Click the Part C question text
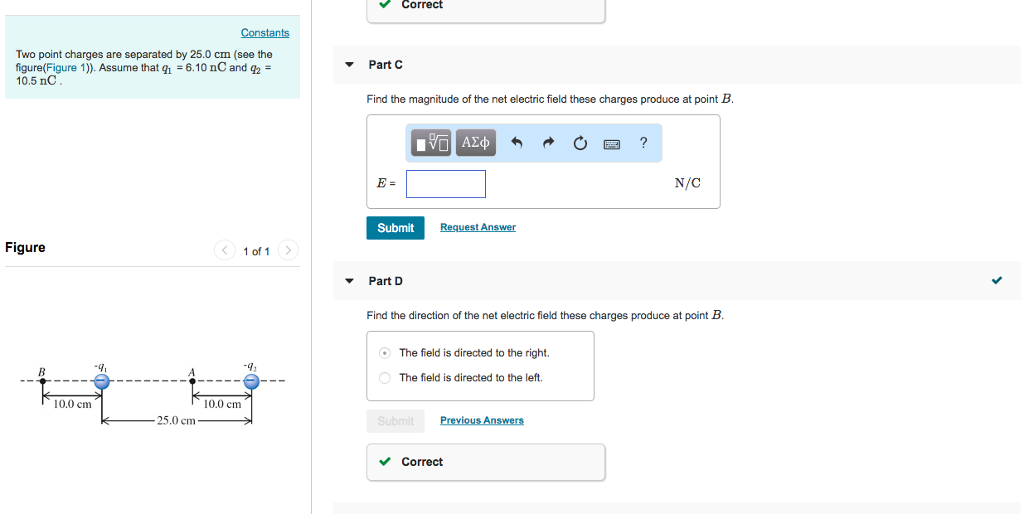This screenshot has height=514, width=1024. pos(550,99)
